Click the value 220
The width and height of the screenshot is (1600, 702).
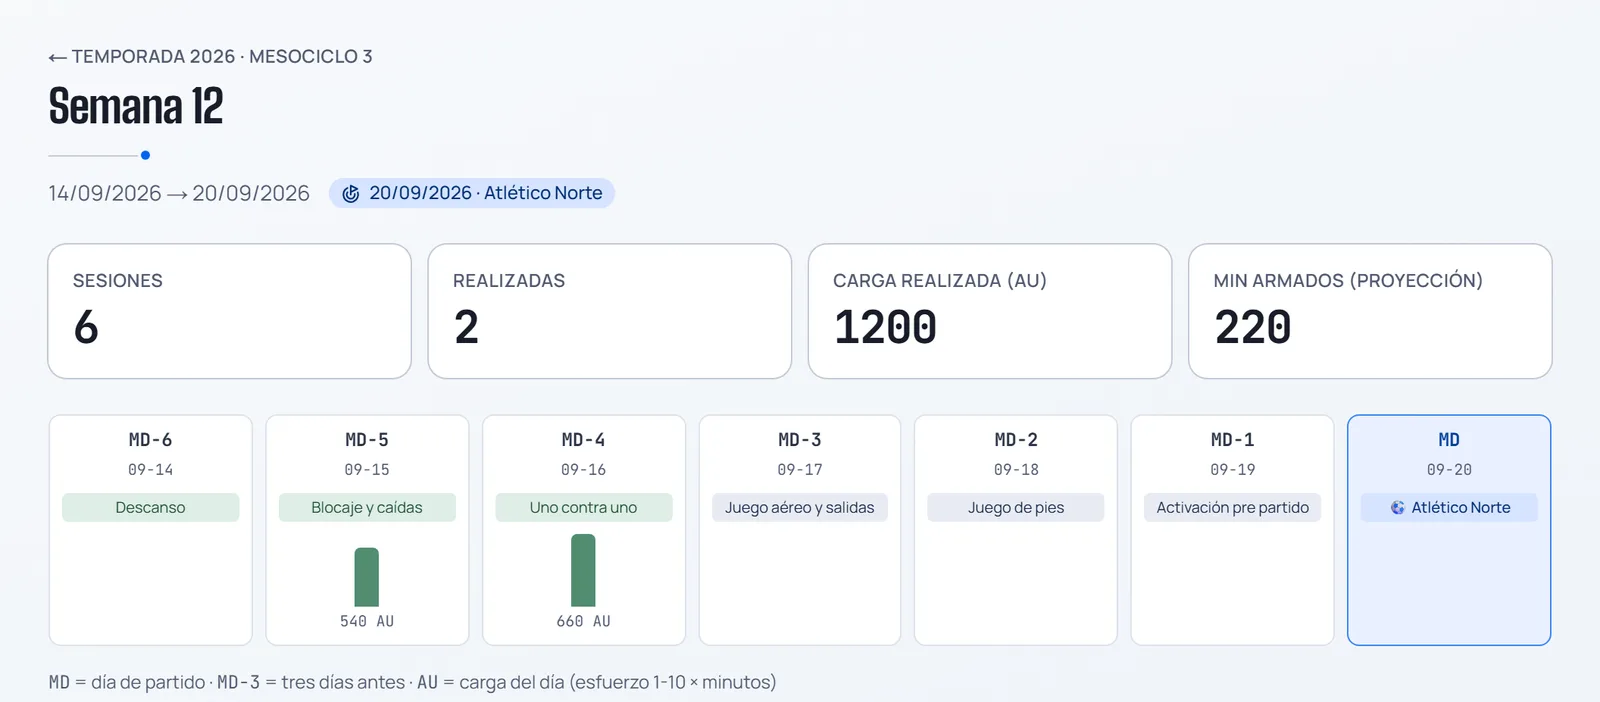coord(1253,328)
